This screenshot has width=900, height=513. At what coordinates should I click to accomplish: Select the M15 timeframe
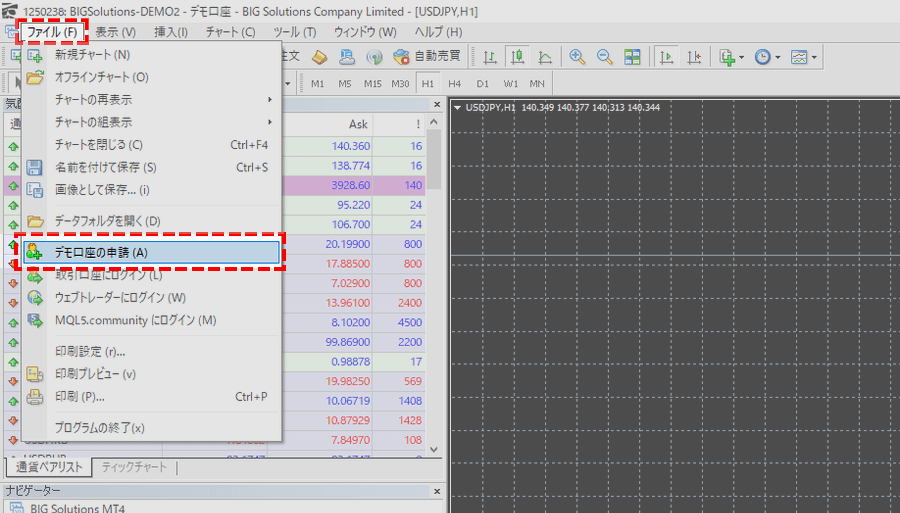click(373, 84)
